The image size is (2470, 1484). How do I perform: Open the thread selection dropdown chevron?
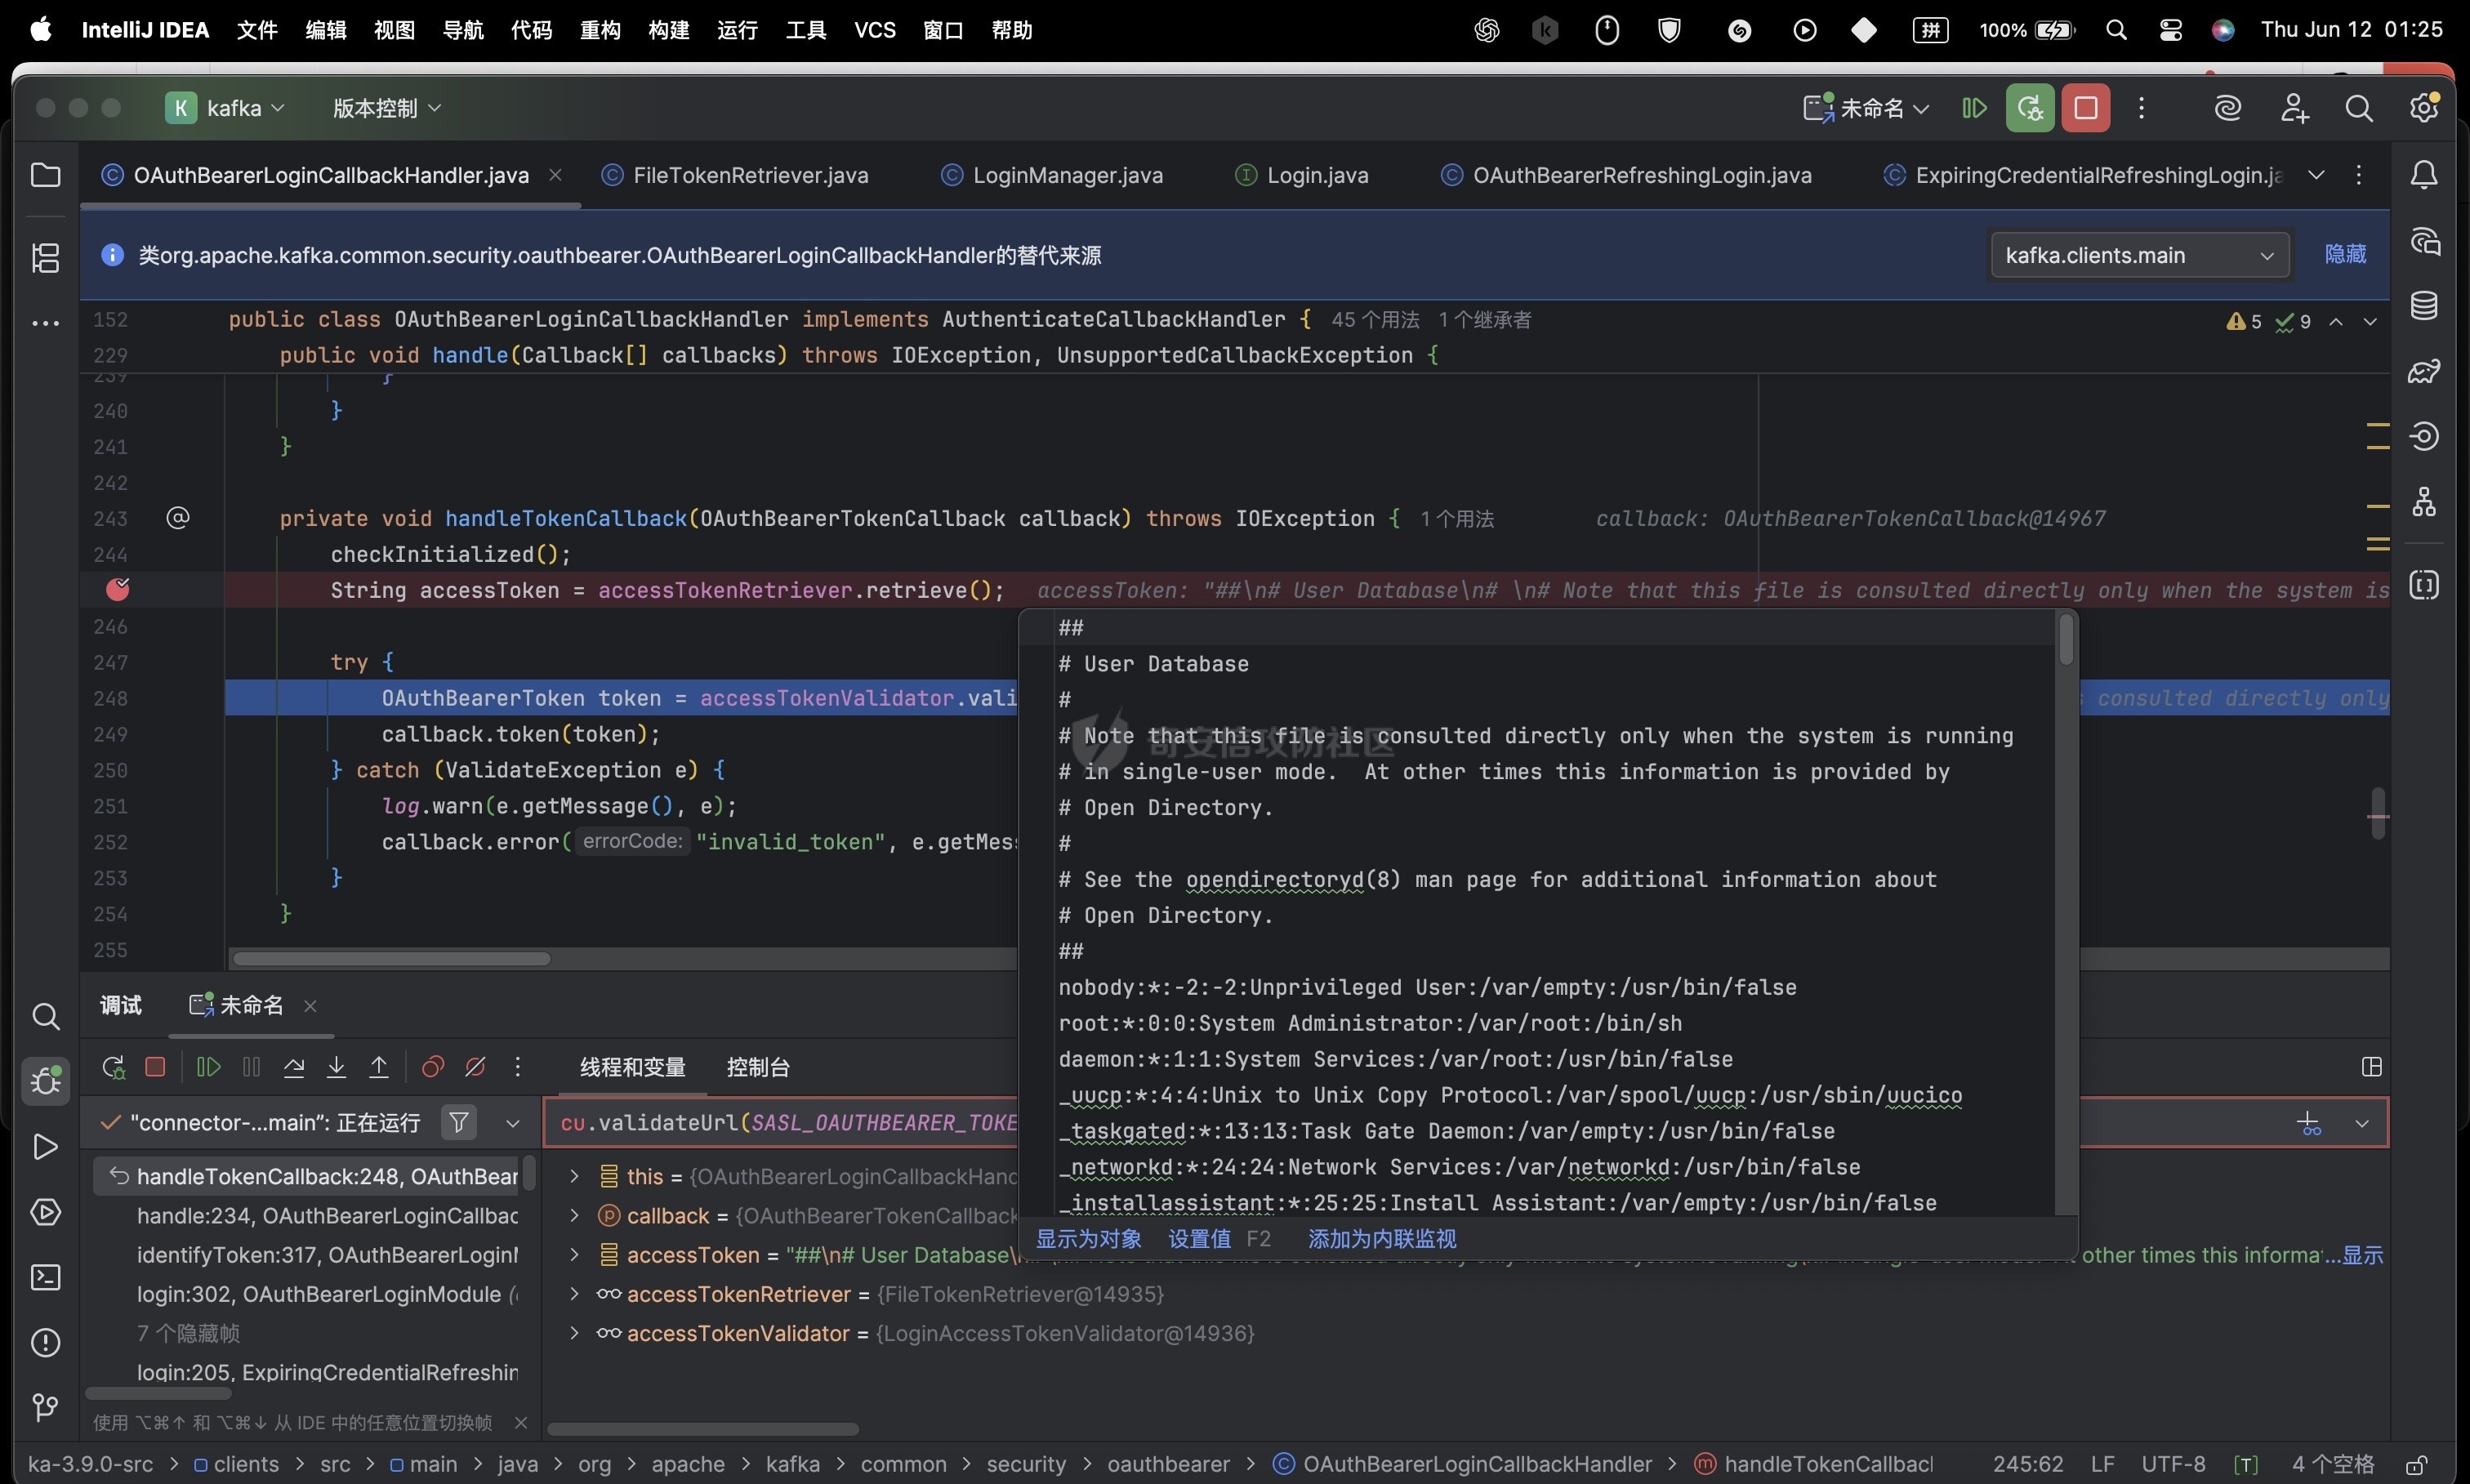click(513, 1123)
